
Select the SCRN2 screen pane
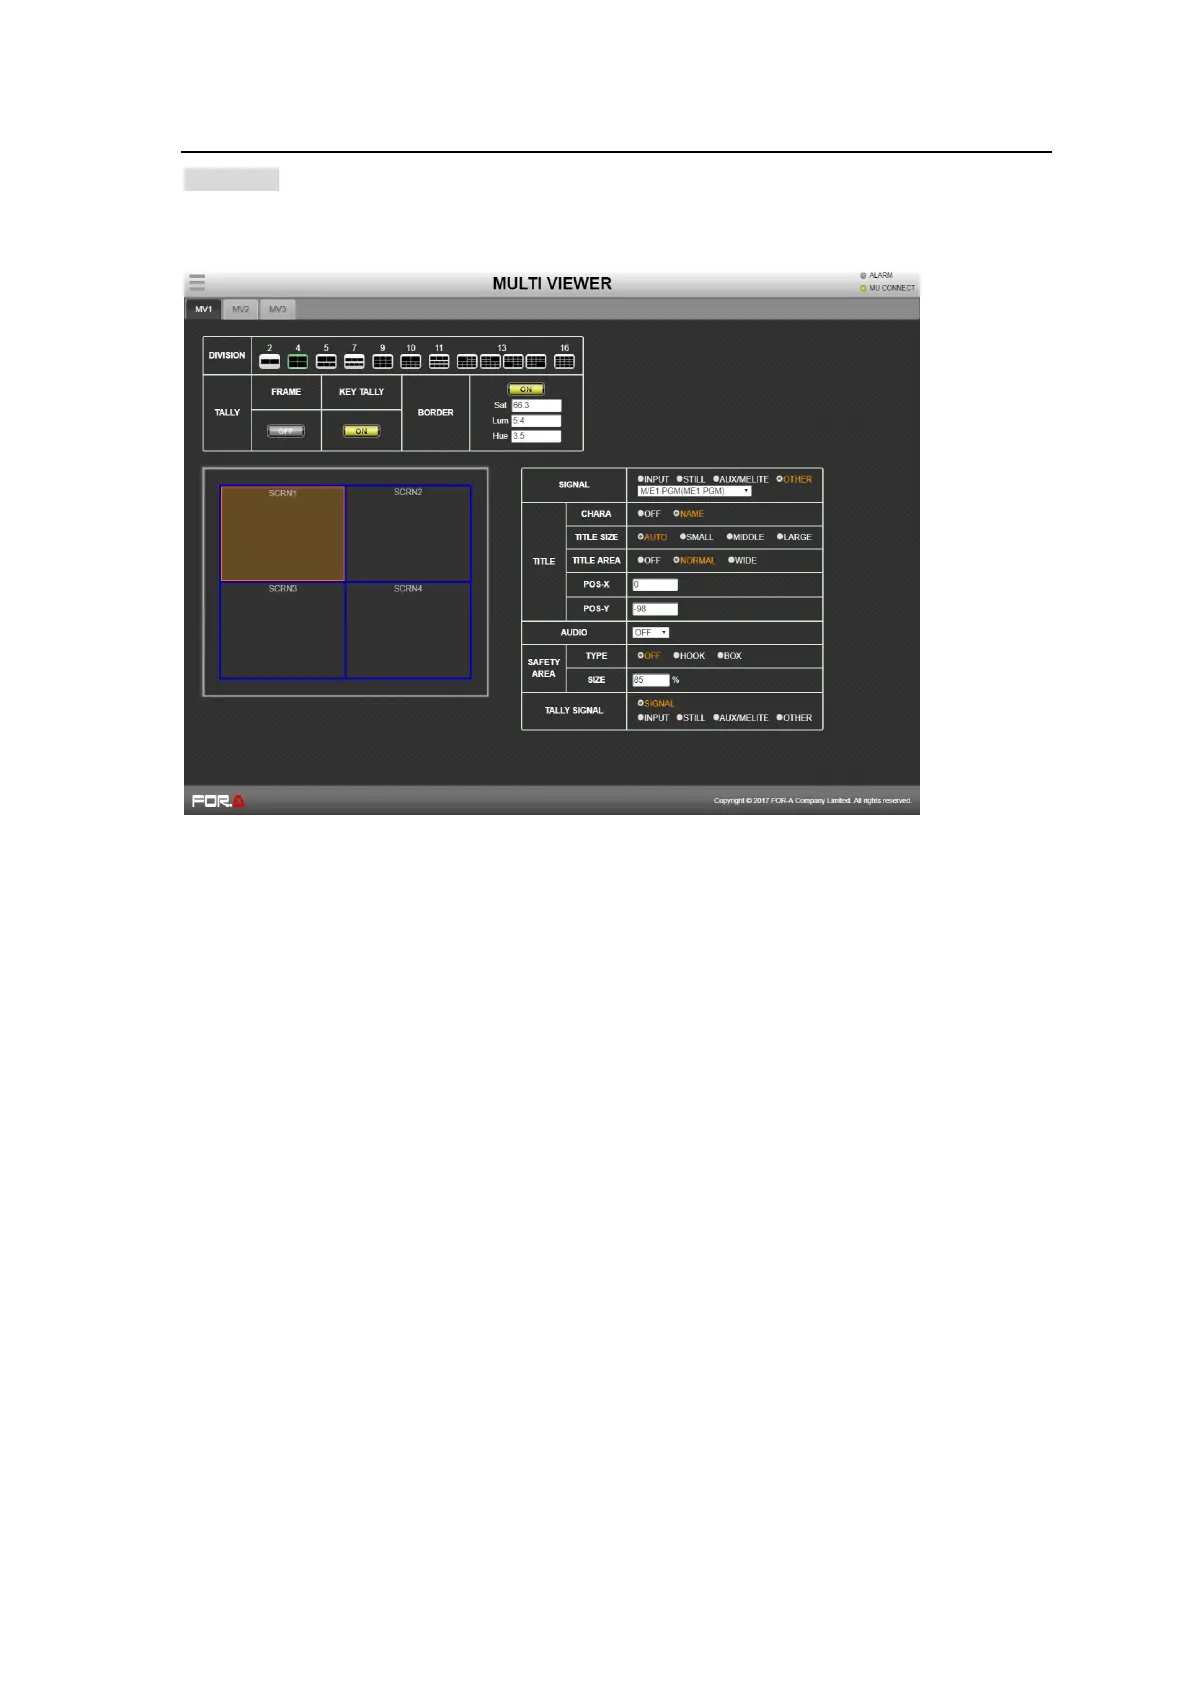[x=408, y=533]
